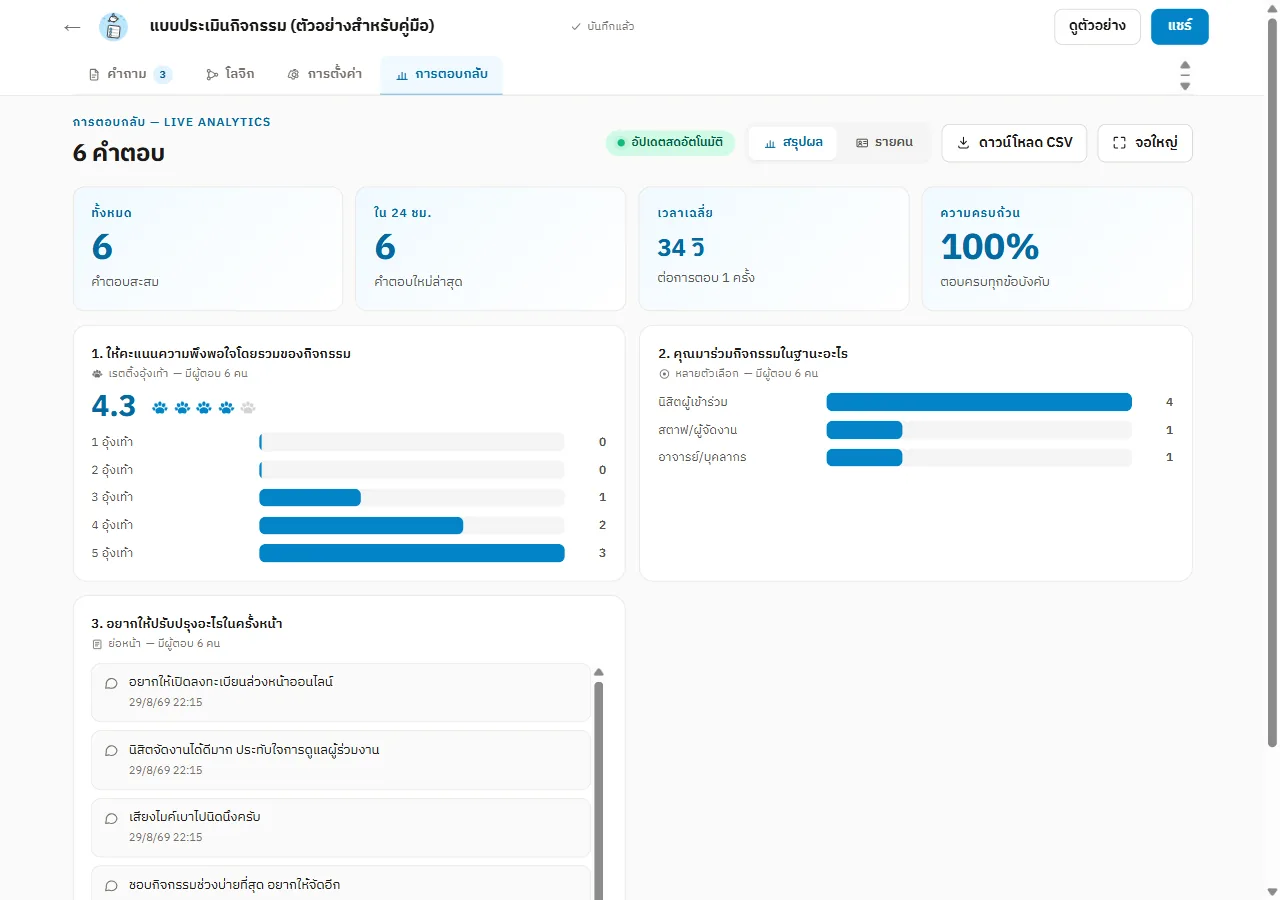Click the blue แชร์ button

(1180, 27)
